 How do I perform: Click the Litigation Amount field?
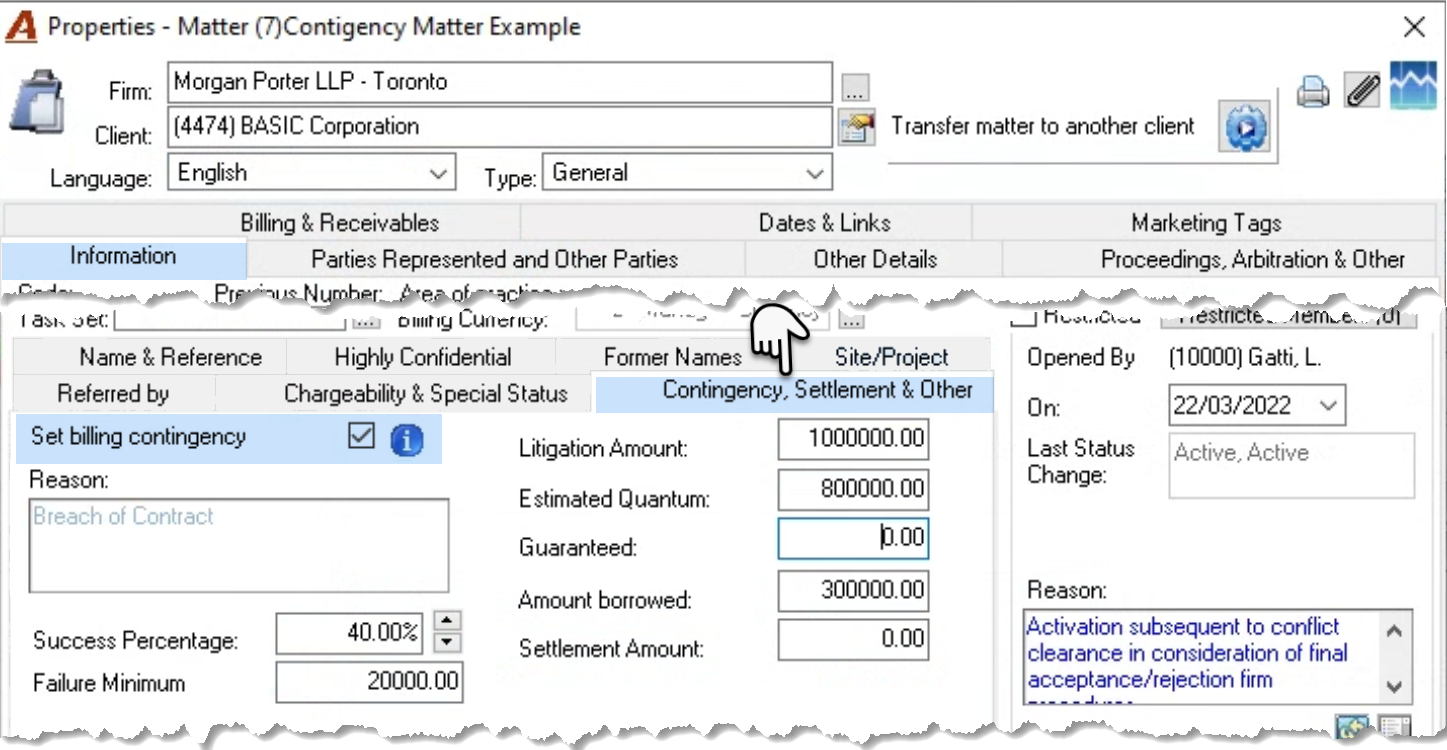[853, 439]
